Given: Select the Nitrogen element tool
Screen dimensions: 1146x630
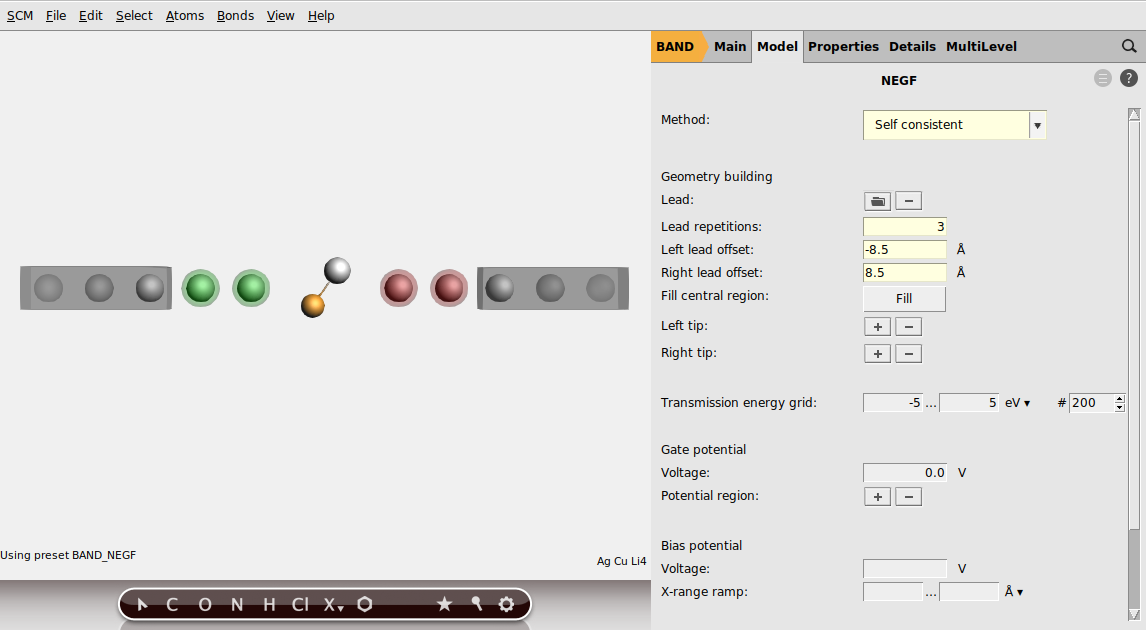Looking at the screenshot, I should pyautogui.click(x=236, y=604).
